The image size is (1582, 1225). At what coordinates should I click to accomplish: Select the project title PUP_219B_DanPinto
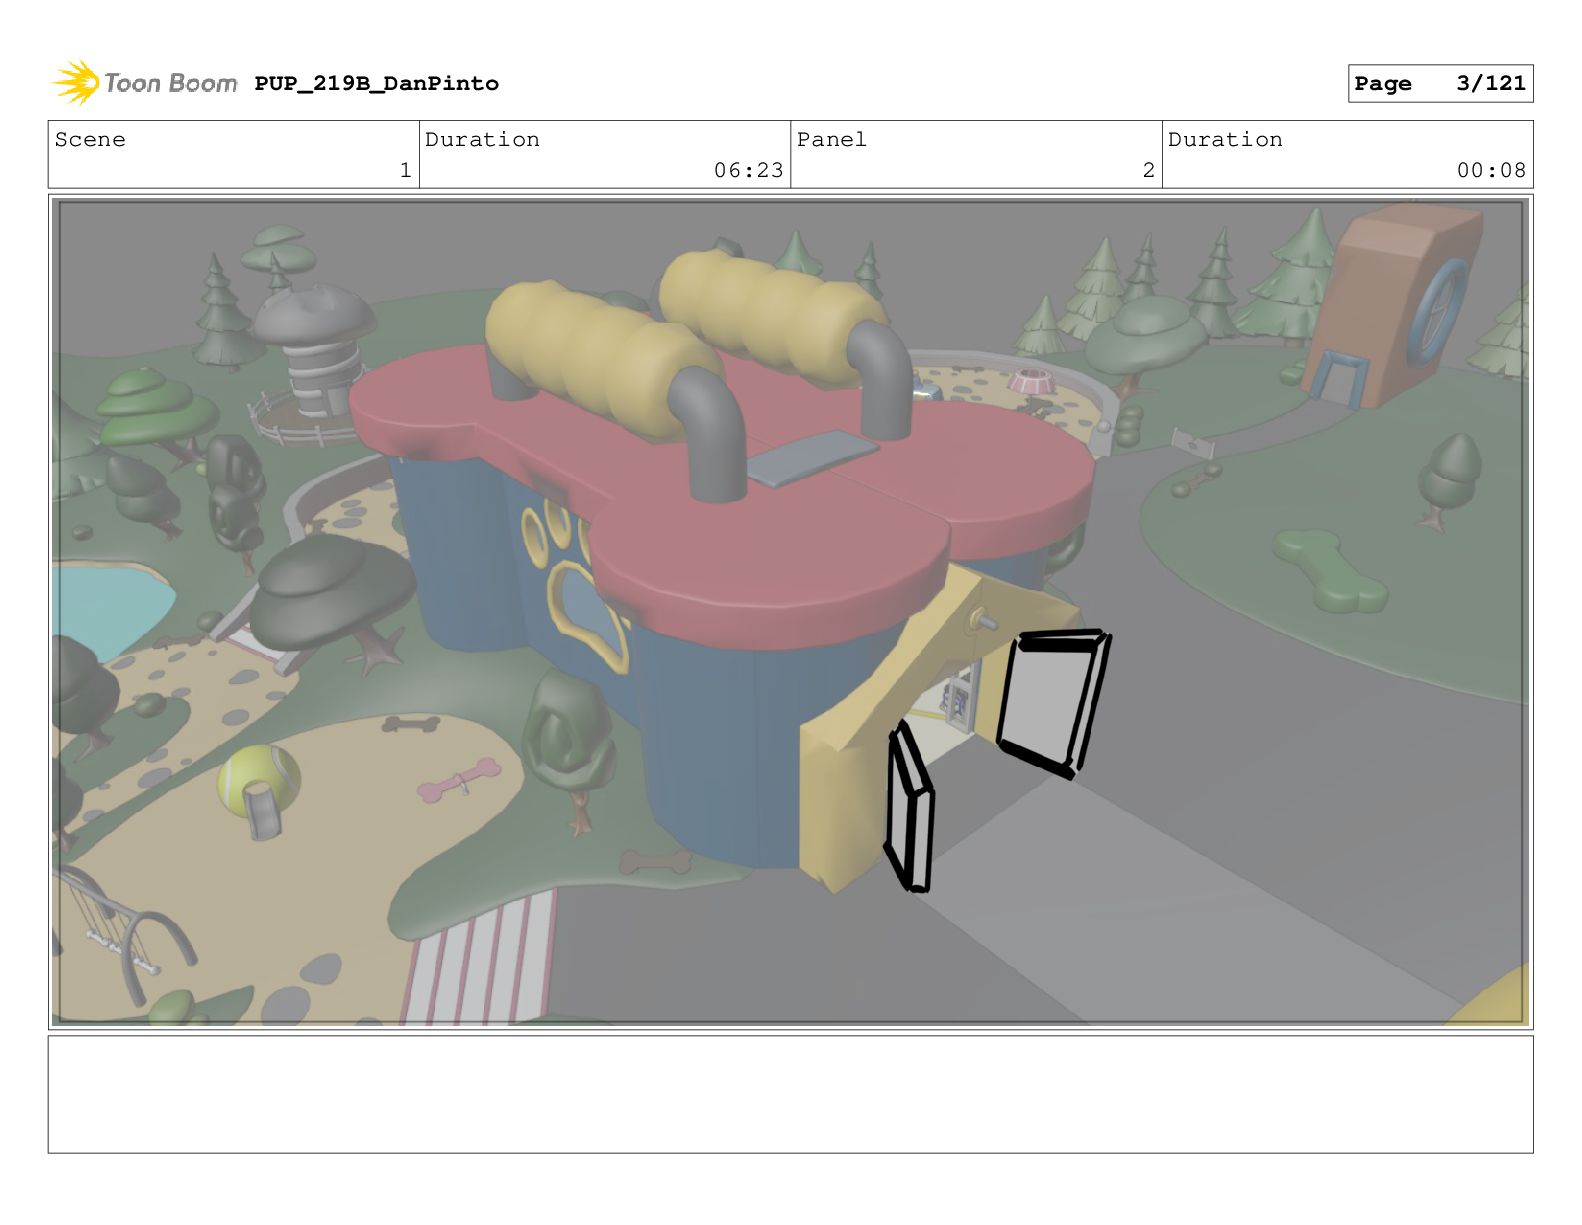click(x=376, y=83)
